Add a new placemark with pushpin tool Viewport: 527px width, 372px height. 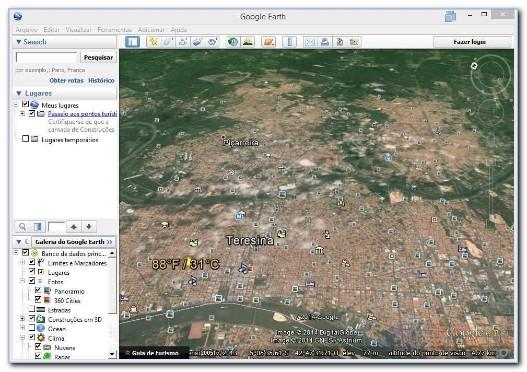click(x=154, y=42)
